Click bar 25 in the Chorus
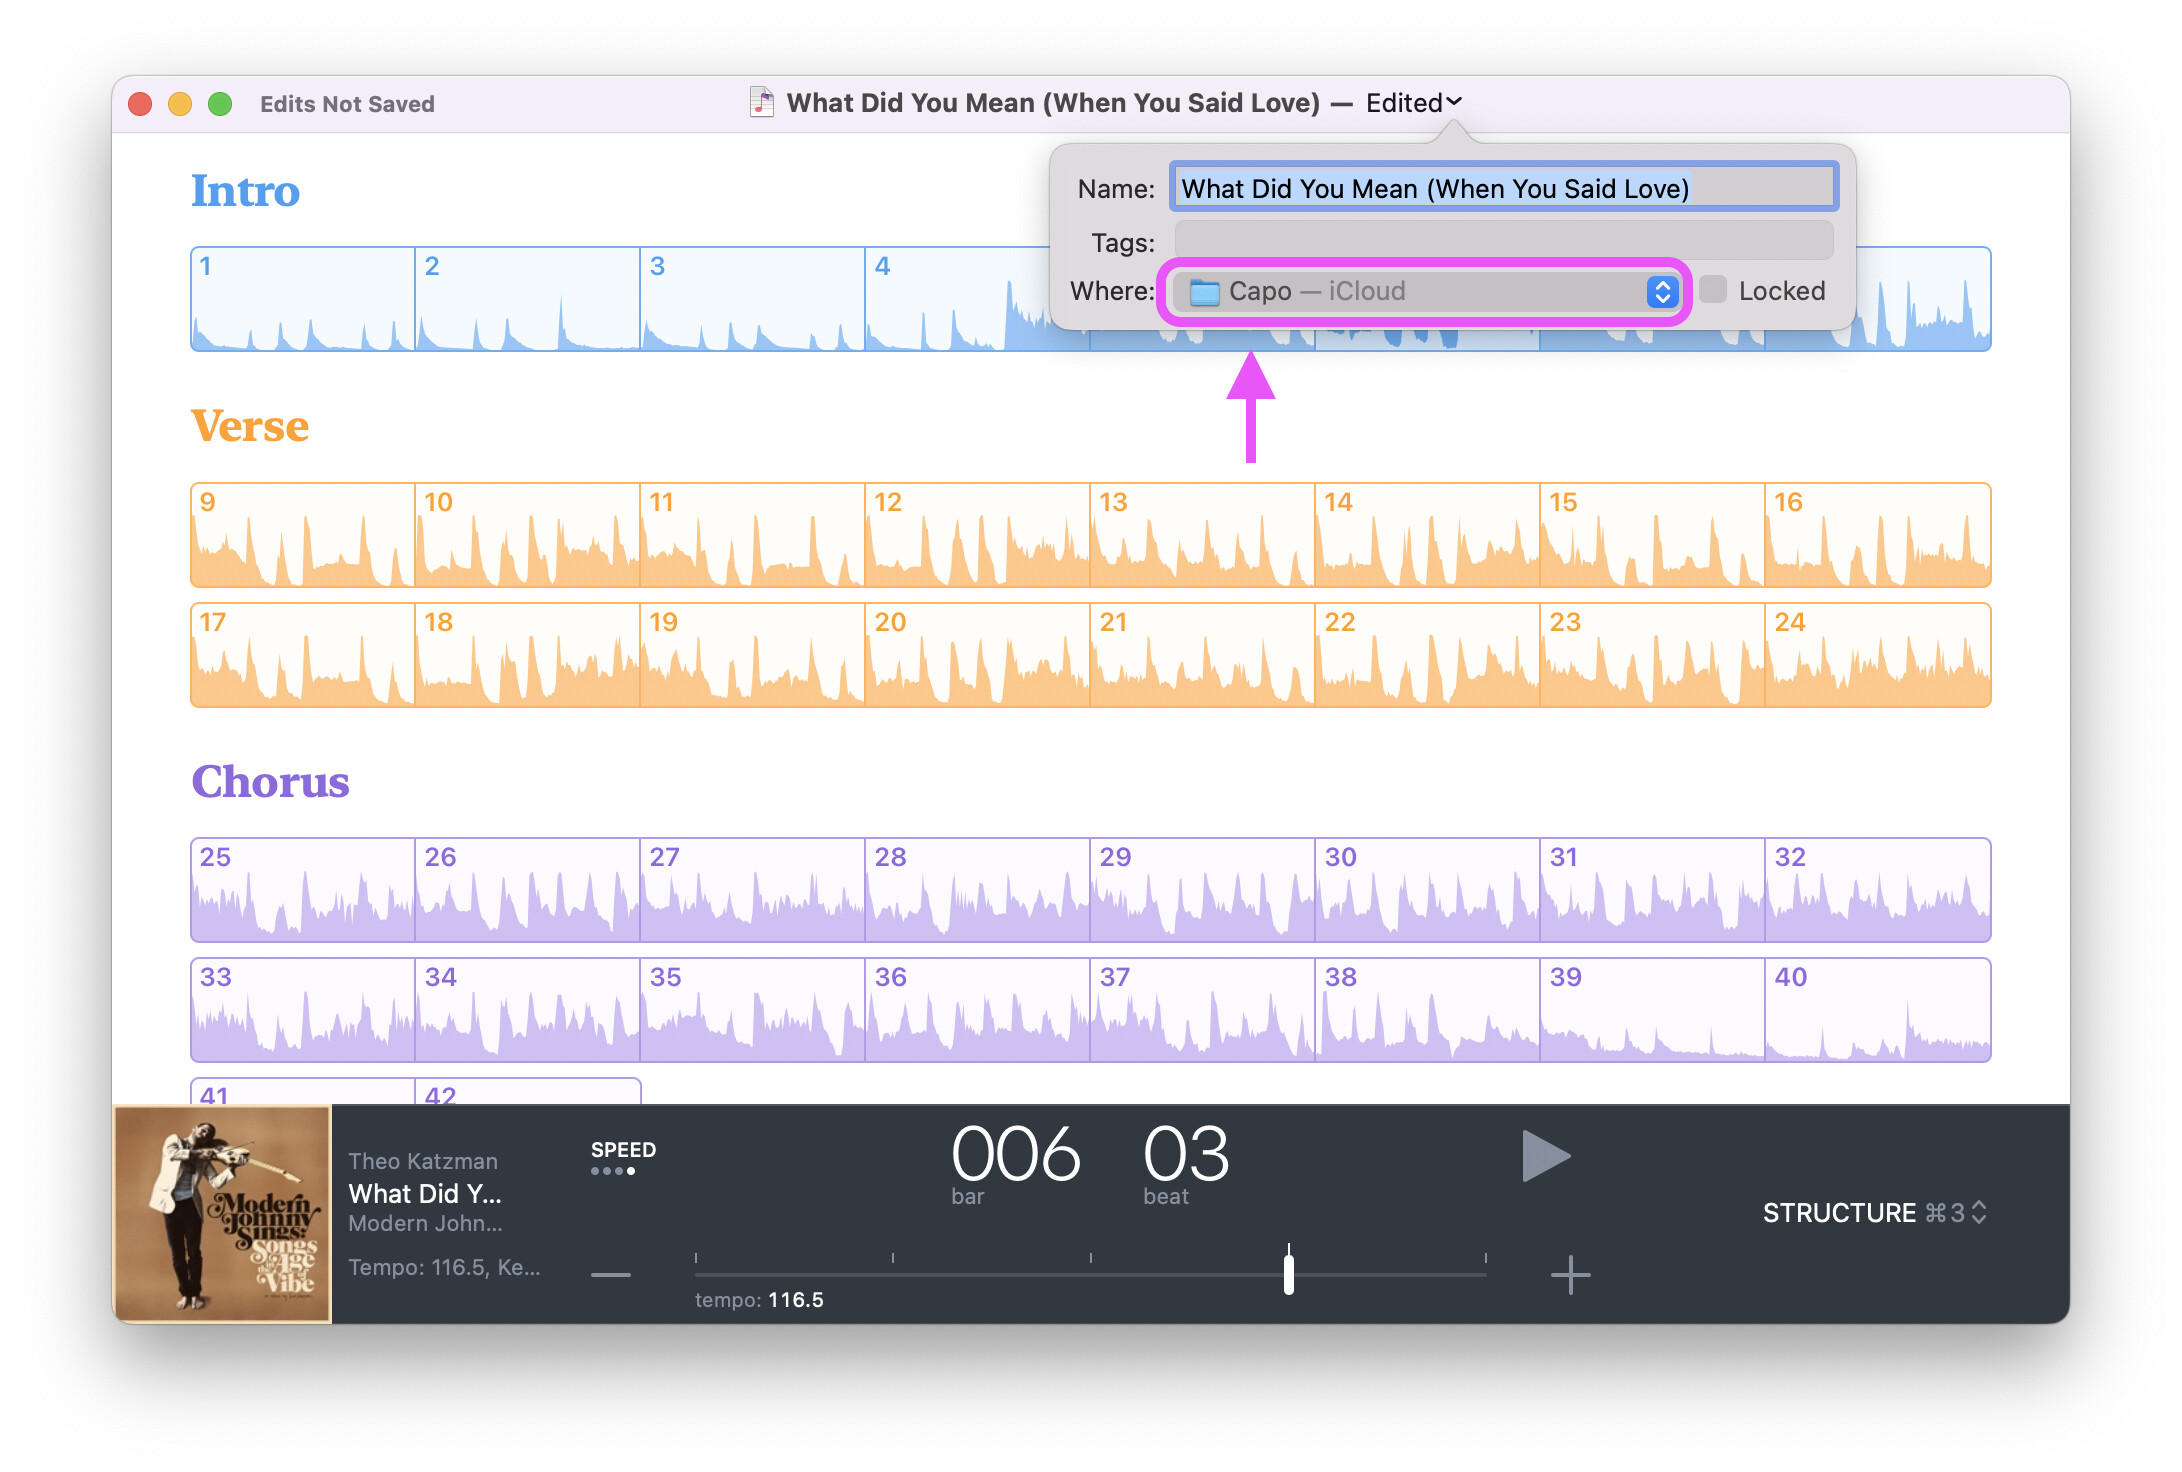 tap(303, 890)
